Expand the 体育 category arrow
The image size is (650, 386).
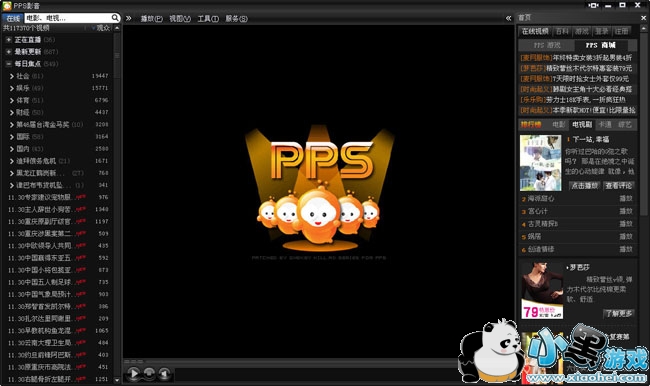[12, 100]
